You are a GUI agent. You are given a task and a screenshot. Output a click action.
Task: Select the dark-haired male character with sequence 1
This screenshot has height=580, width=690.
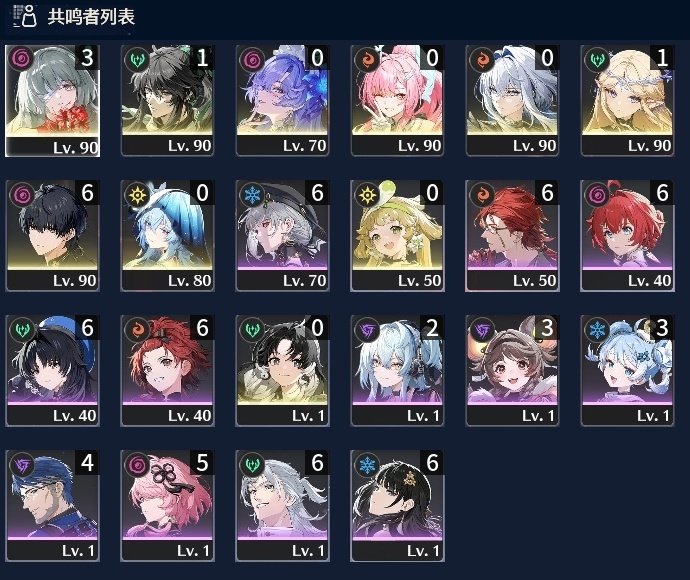tap(167, 100)
